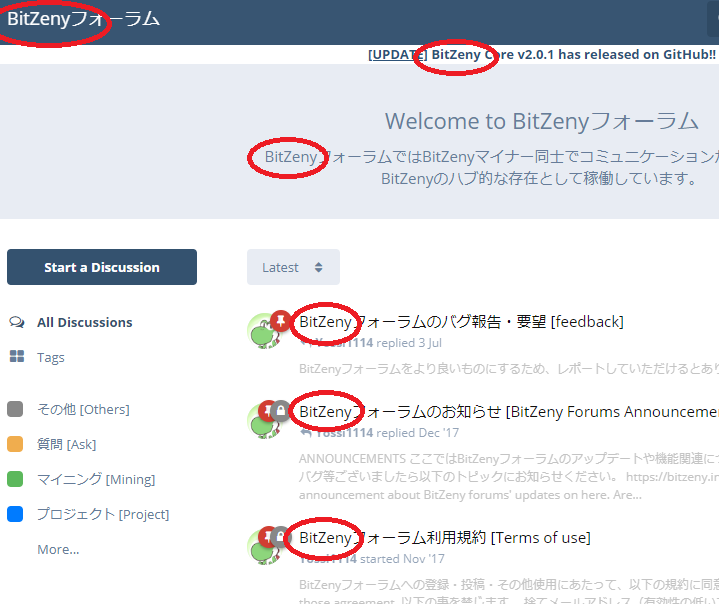Screen dimensions: 719x604
Task: Click the Tags grid icon
Action: pos(17,356)
